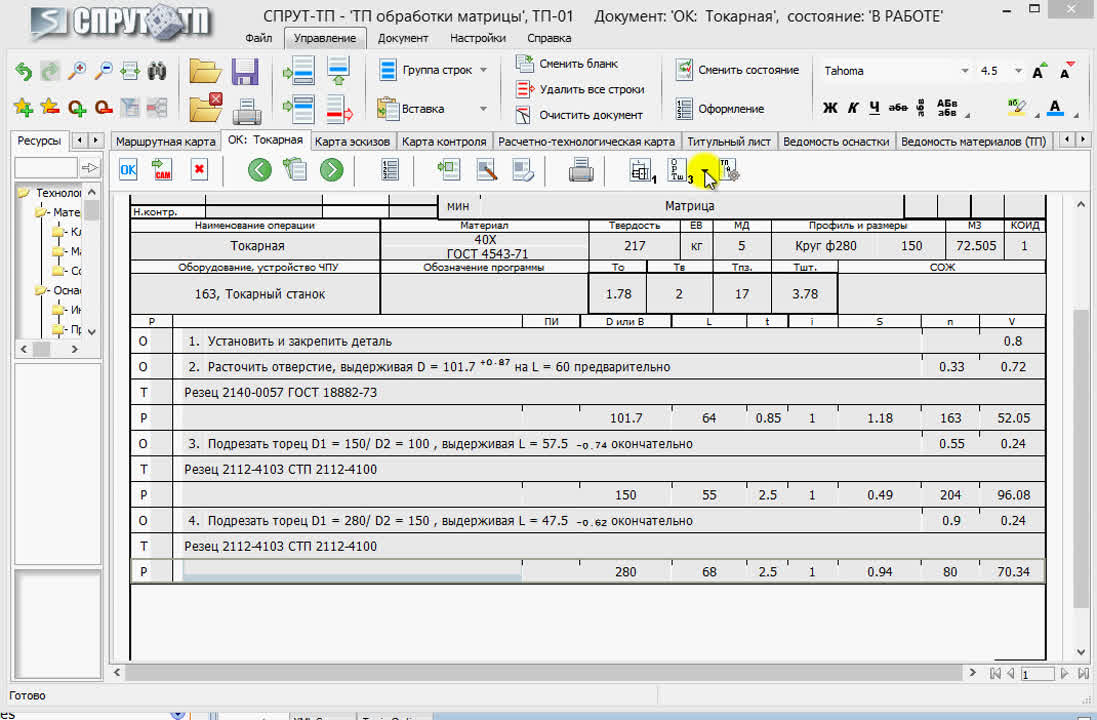Click the resources search input field
This screenshot has height=720, width=1097.
pyautogui.click(x=46, y=167)
